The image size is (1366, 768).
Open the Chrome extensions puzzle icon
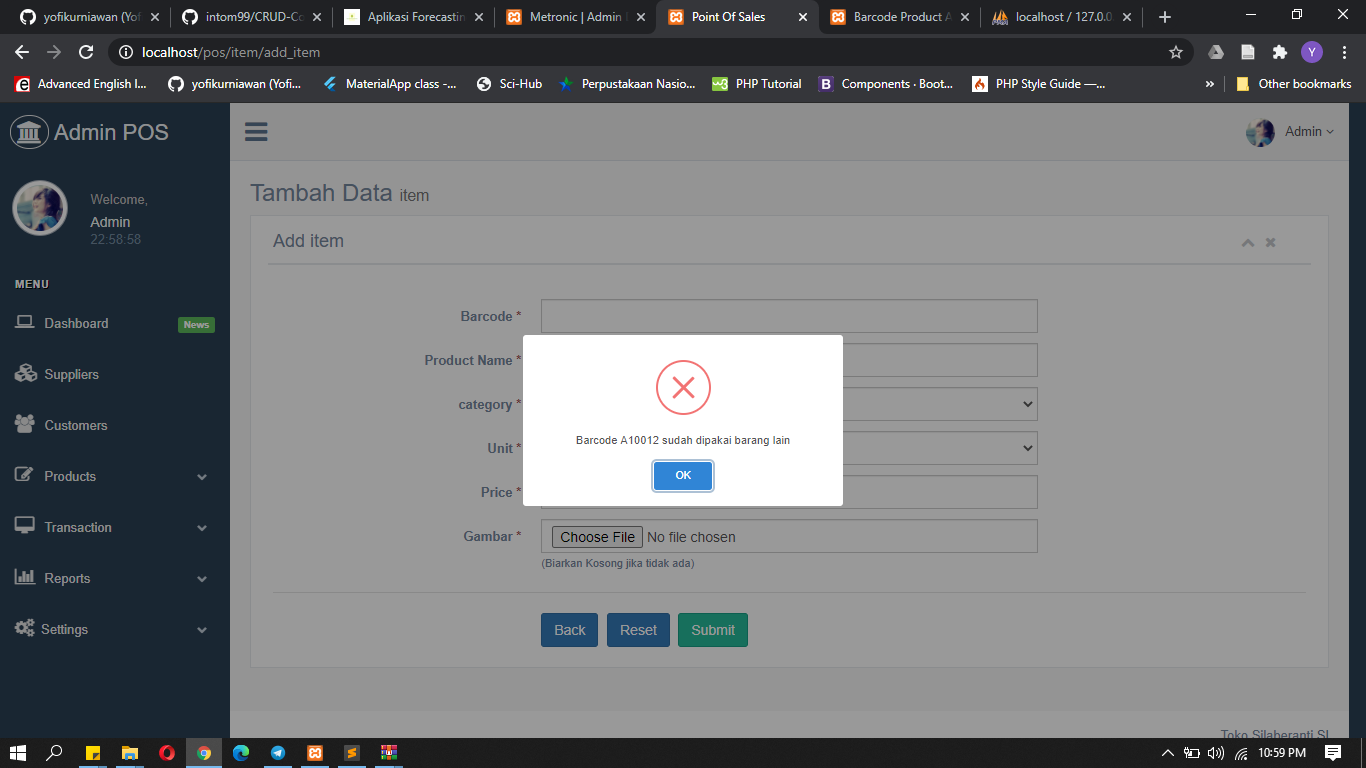point(1280,52)
